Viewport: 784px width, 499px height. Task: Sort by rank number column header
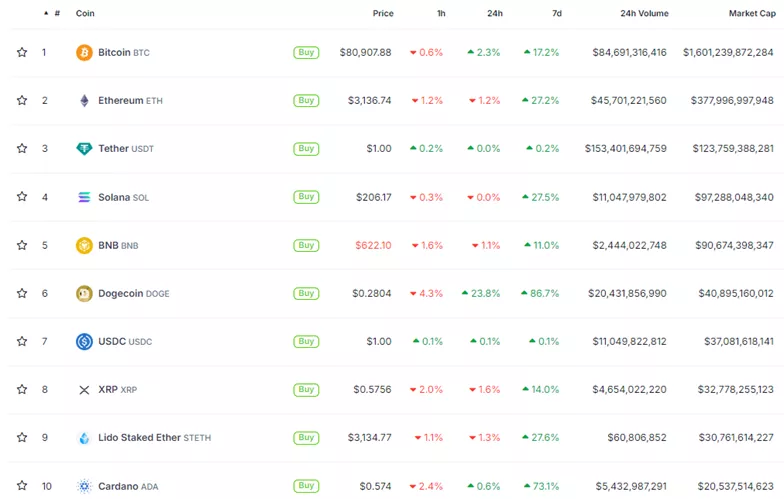(x=52, y=14)
